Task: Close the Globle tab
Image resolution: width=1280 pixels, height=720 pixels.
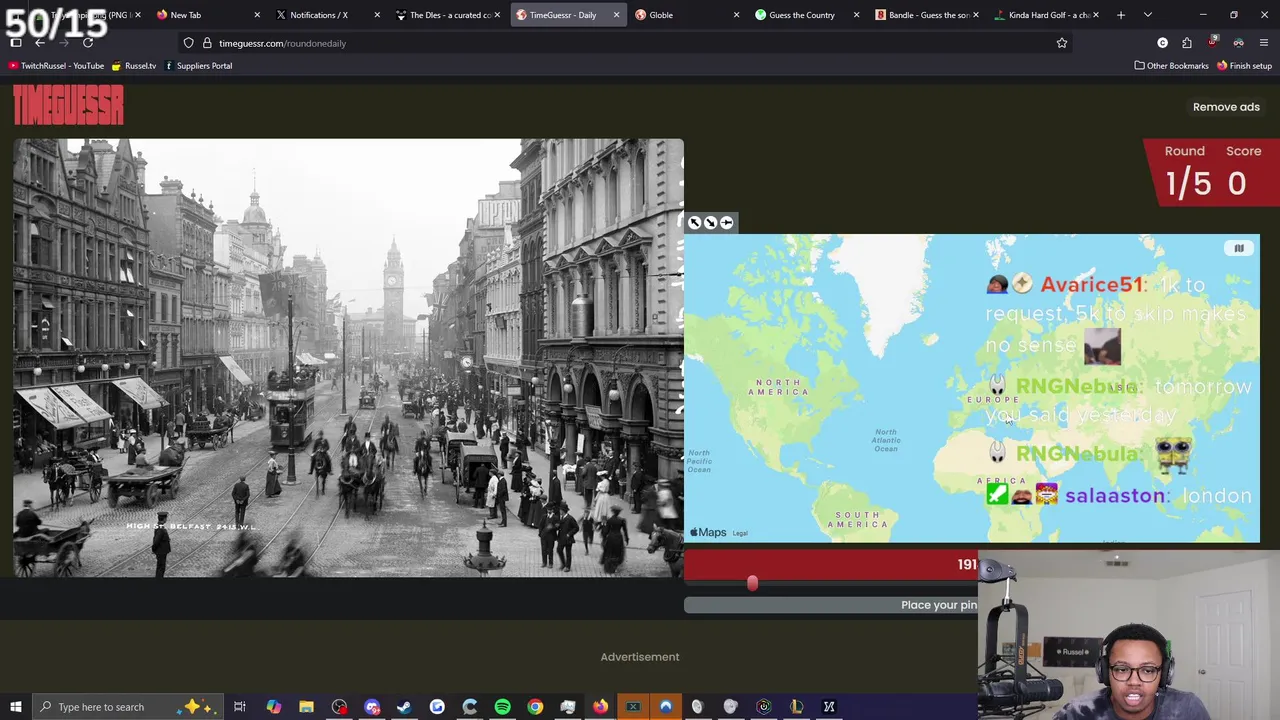Action: tap(736, 15)
